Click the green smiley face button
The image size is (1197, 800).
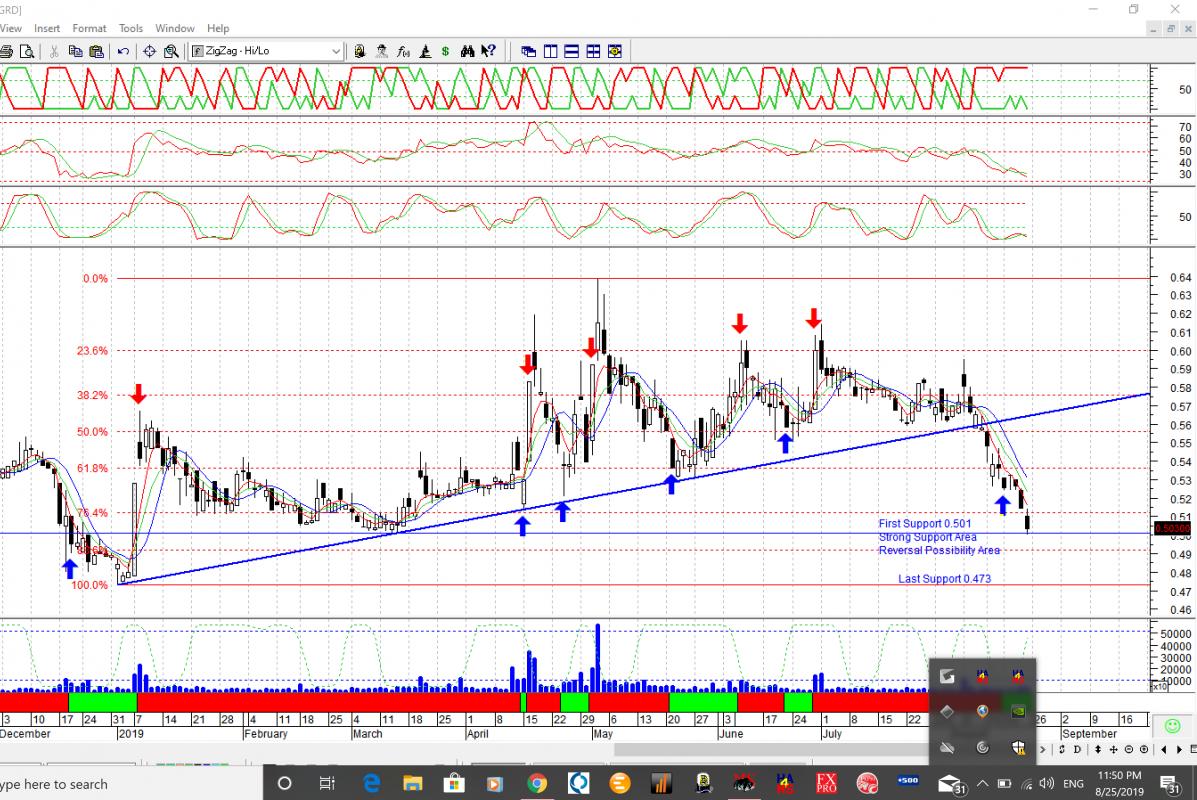tap(1173, 726)
